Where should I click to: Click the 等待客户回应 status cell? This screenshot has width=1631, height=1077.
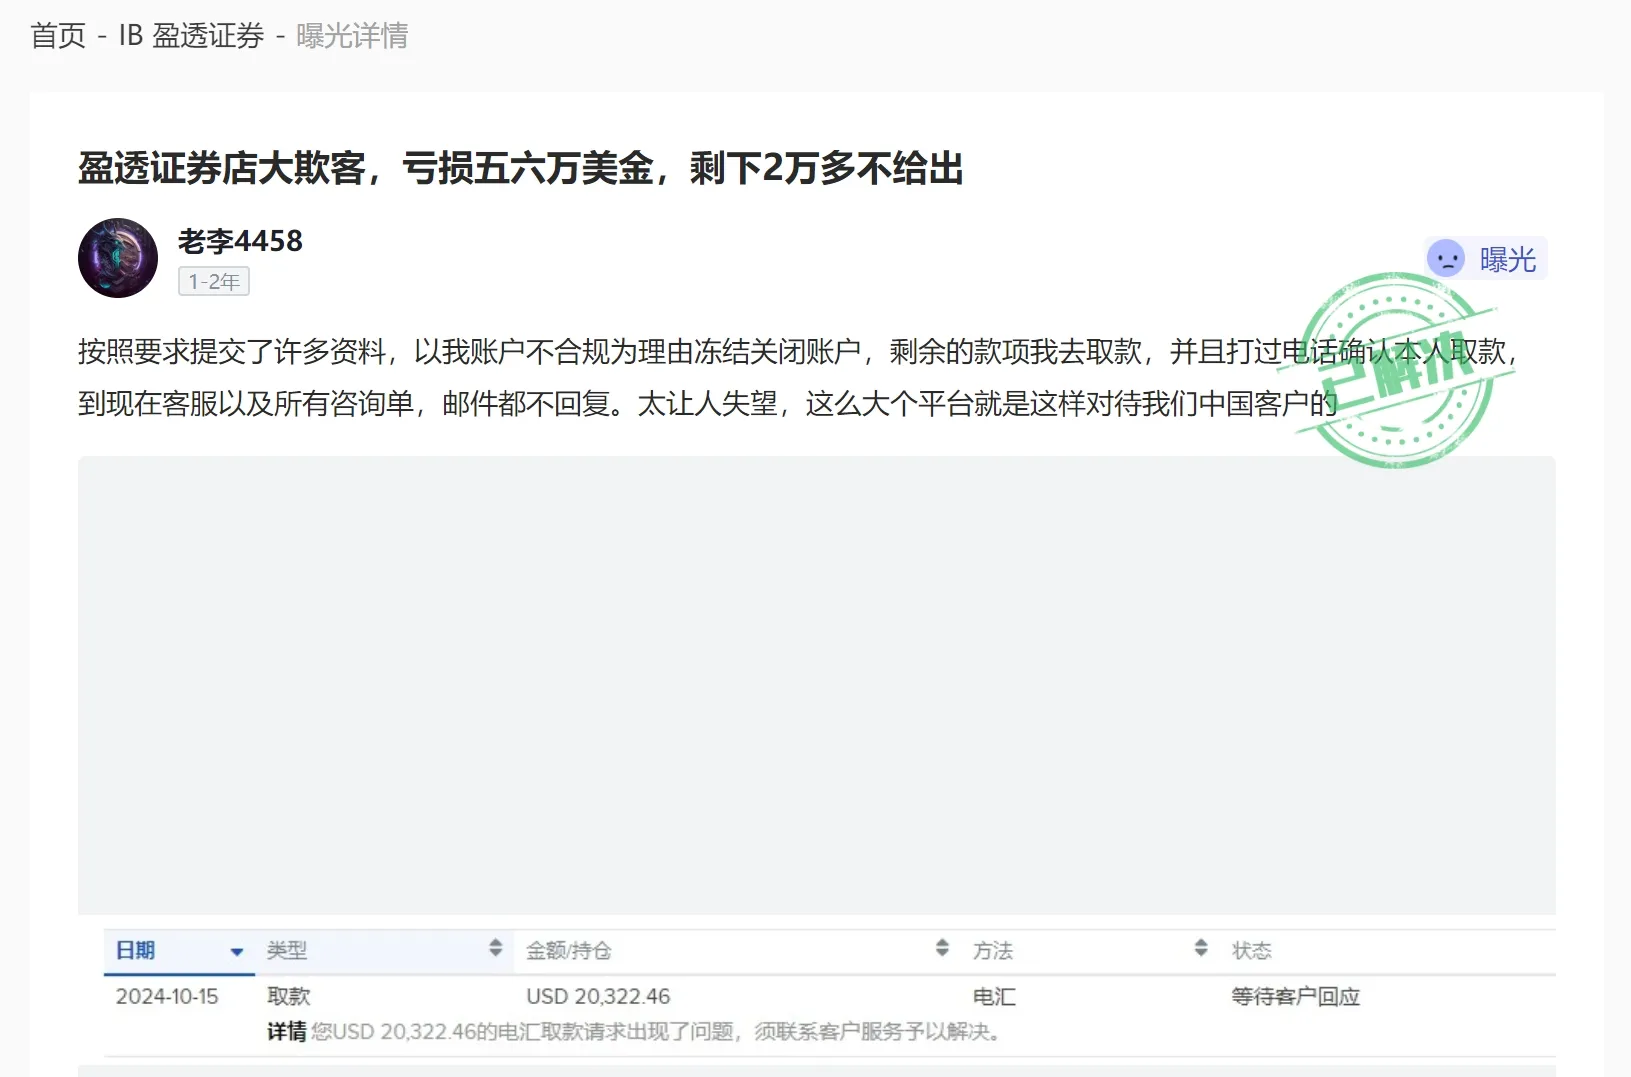tap(1295, 997)
